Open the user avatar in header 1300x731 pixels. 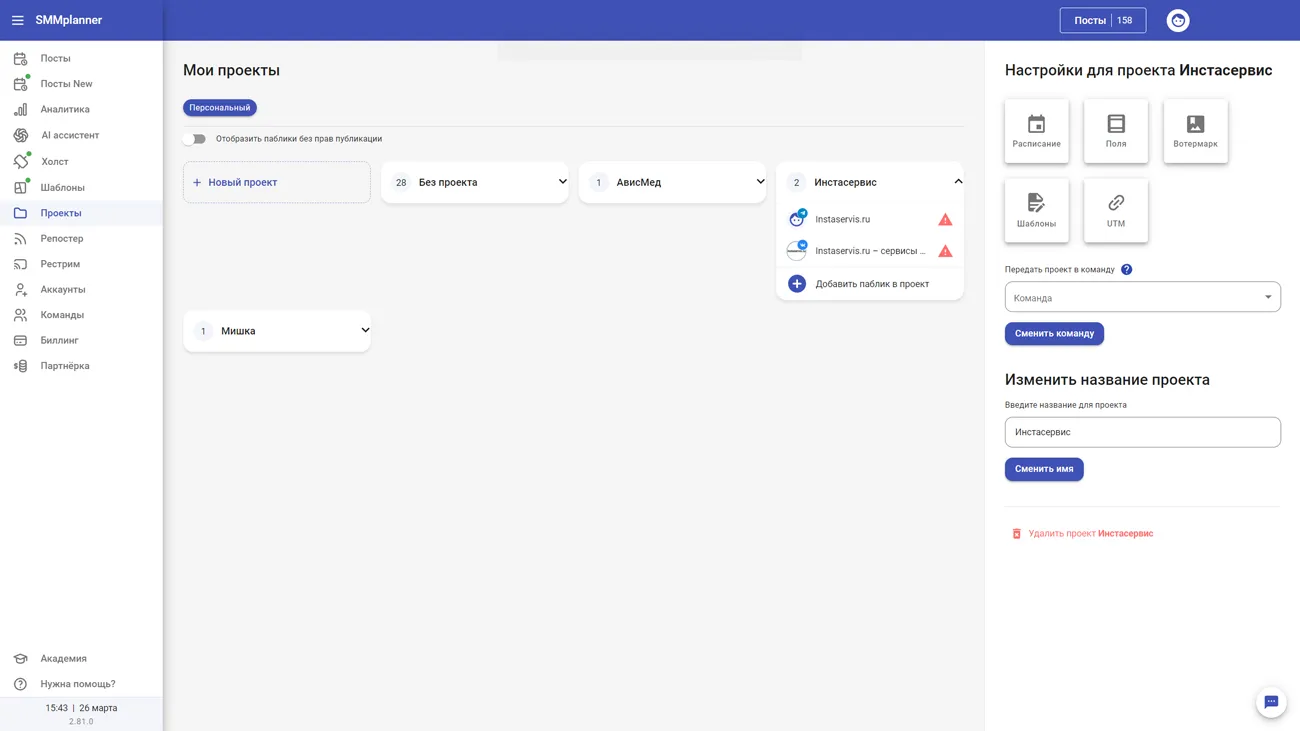point(1177,20)
